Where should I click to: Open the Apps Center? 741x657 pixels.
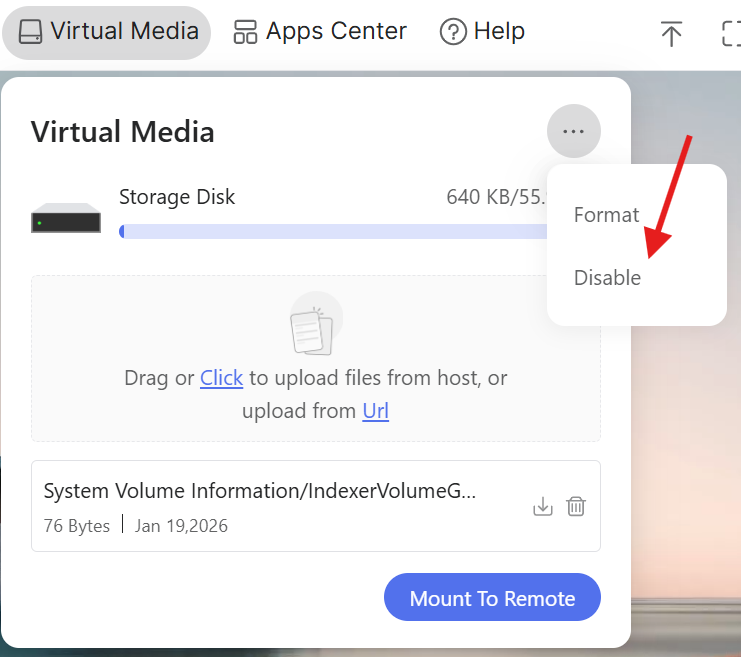[320, 32]
